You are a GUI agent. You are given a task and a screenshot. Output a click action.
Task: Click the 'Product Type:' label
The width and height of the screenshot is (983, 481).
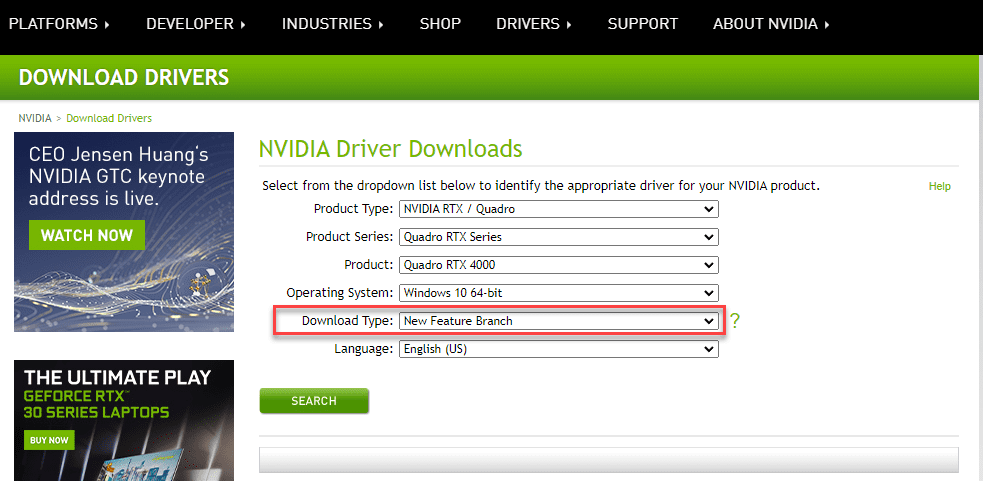[x=354, y=209]
